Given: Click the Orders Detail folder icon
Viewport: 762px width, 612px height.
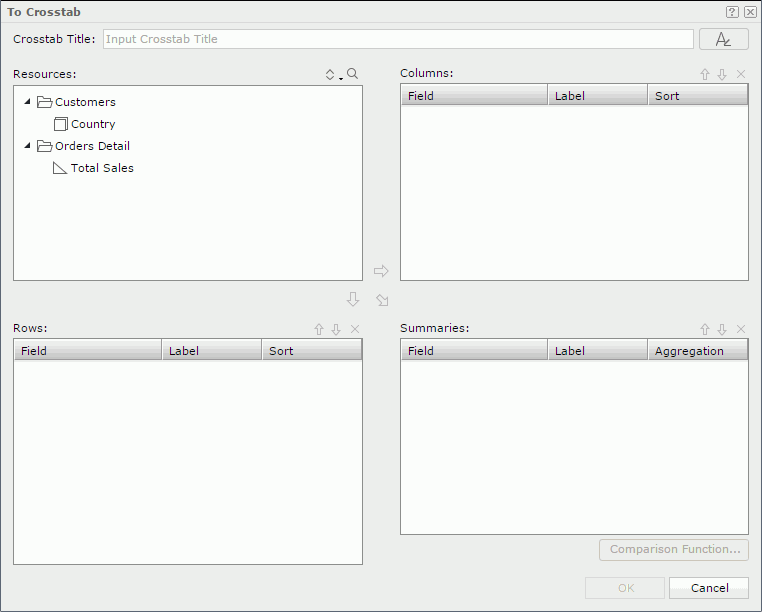Looking at the screenshot, I should 45,146.
